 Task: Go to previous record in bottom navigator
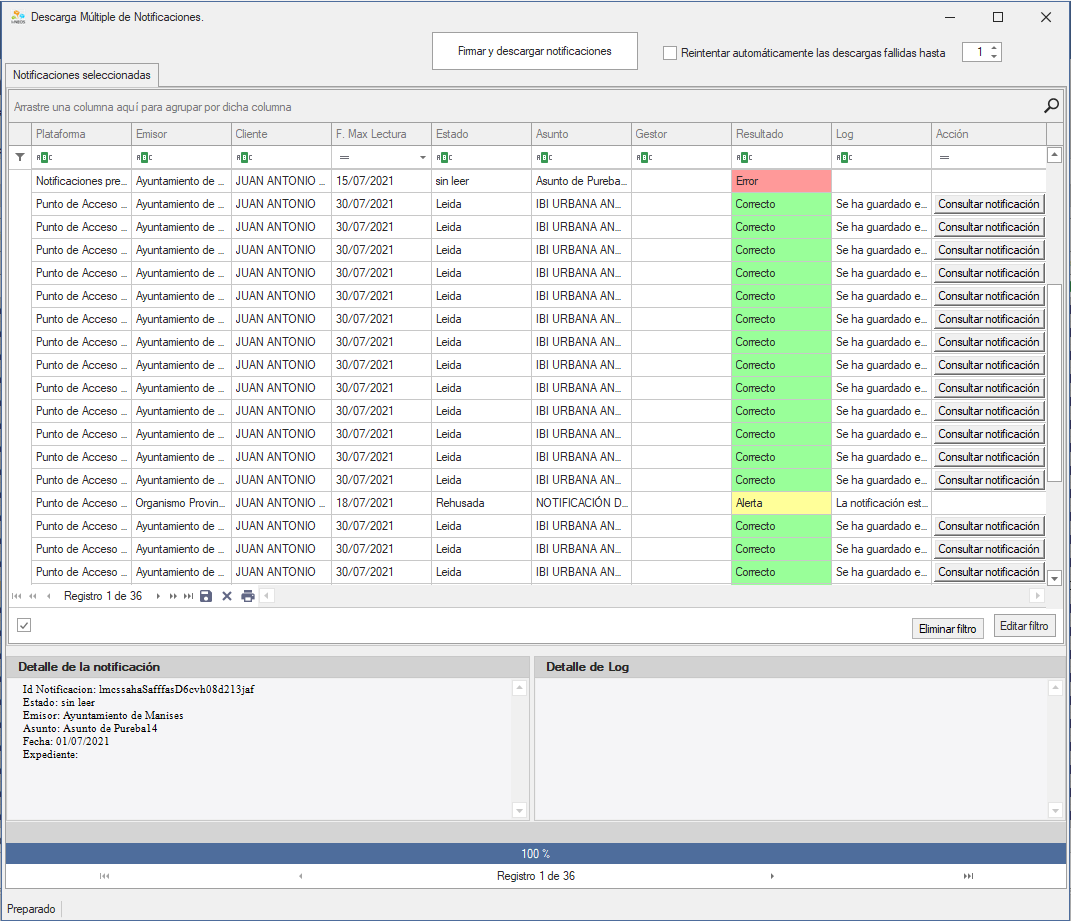[x=301, y=876]
